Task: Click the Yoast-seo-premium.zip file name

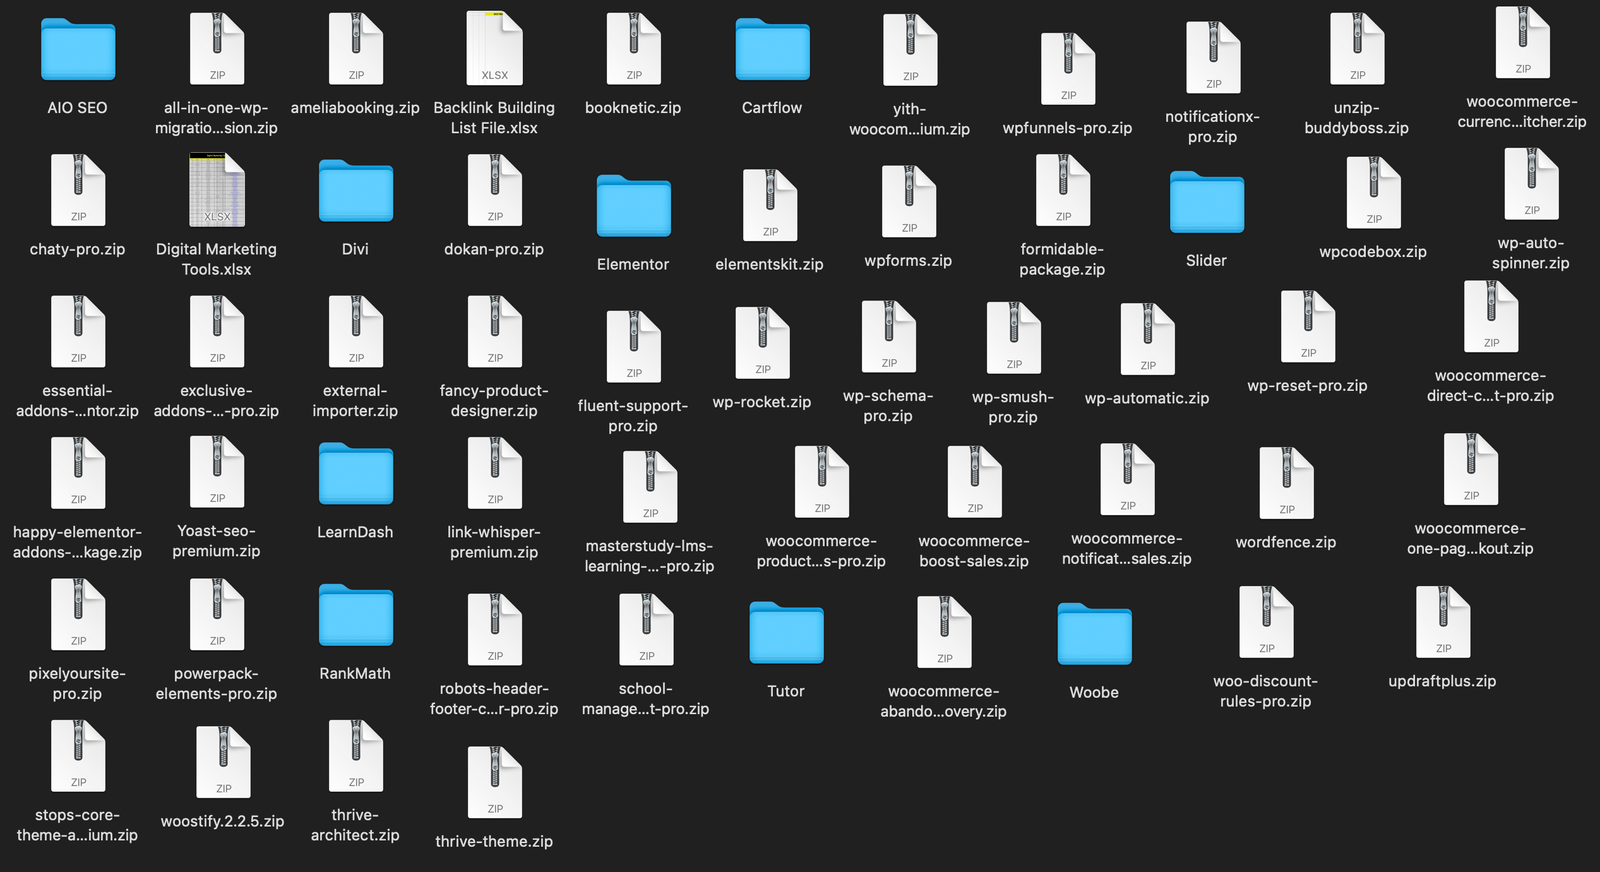Action: [x=216, y=541]
